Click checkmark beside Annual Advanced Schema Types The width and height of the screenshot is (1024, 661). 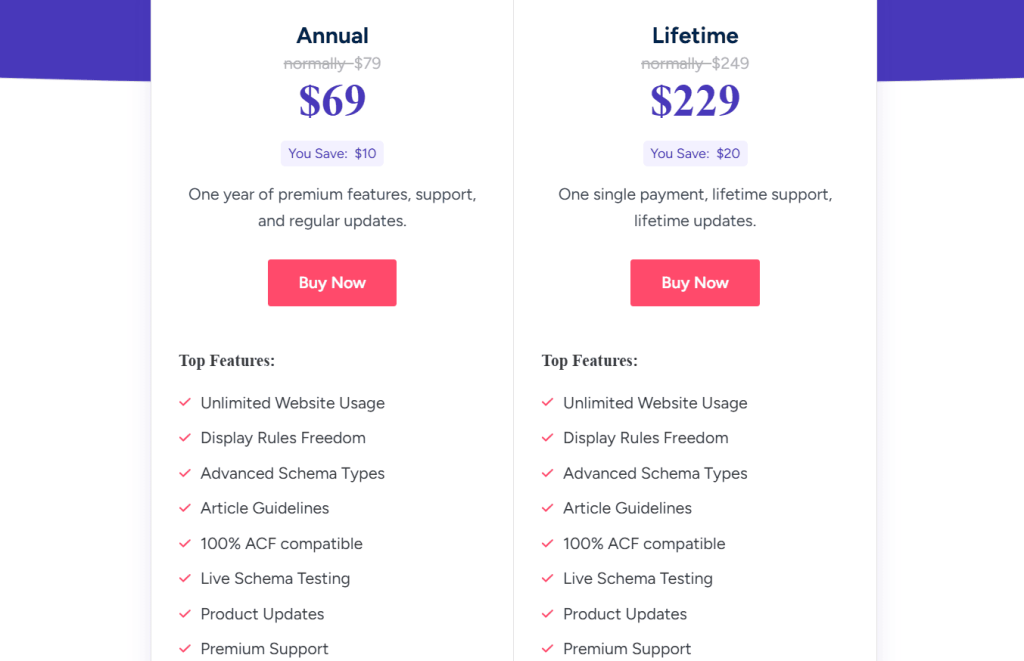[185, 473]
